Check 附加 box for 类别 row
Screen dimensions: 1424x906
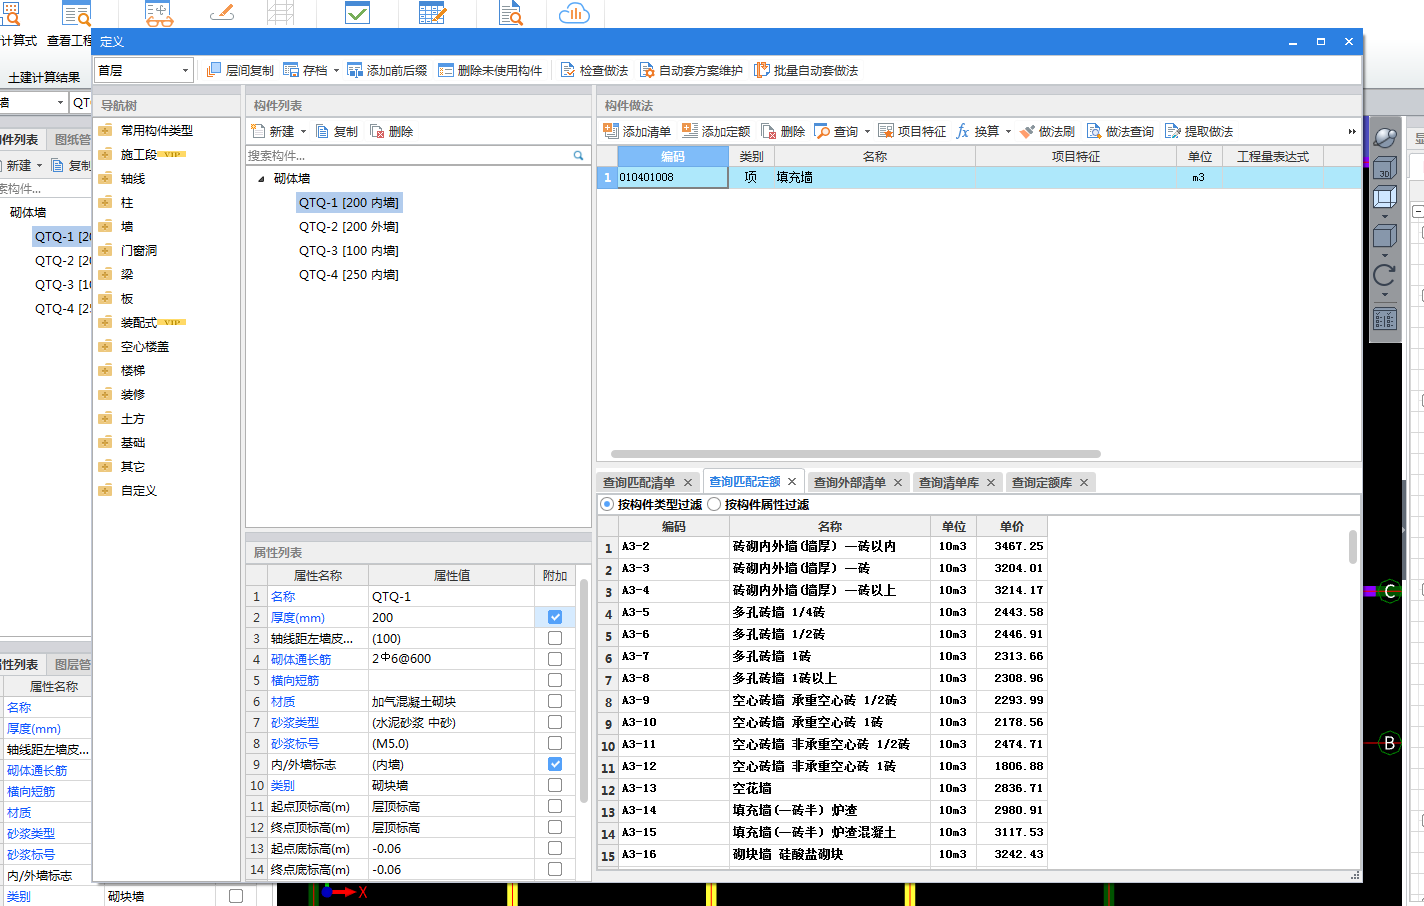pos(555,785)
